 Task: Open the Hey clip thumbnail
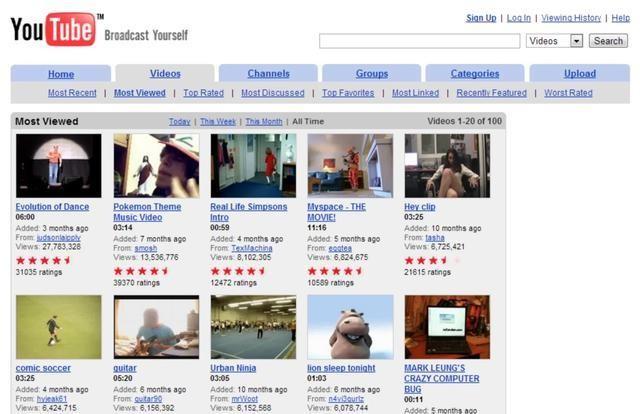pos(447,166)
